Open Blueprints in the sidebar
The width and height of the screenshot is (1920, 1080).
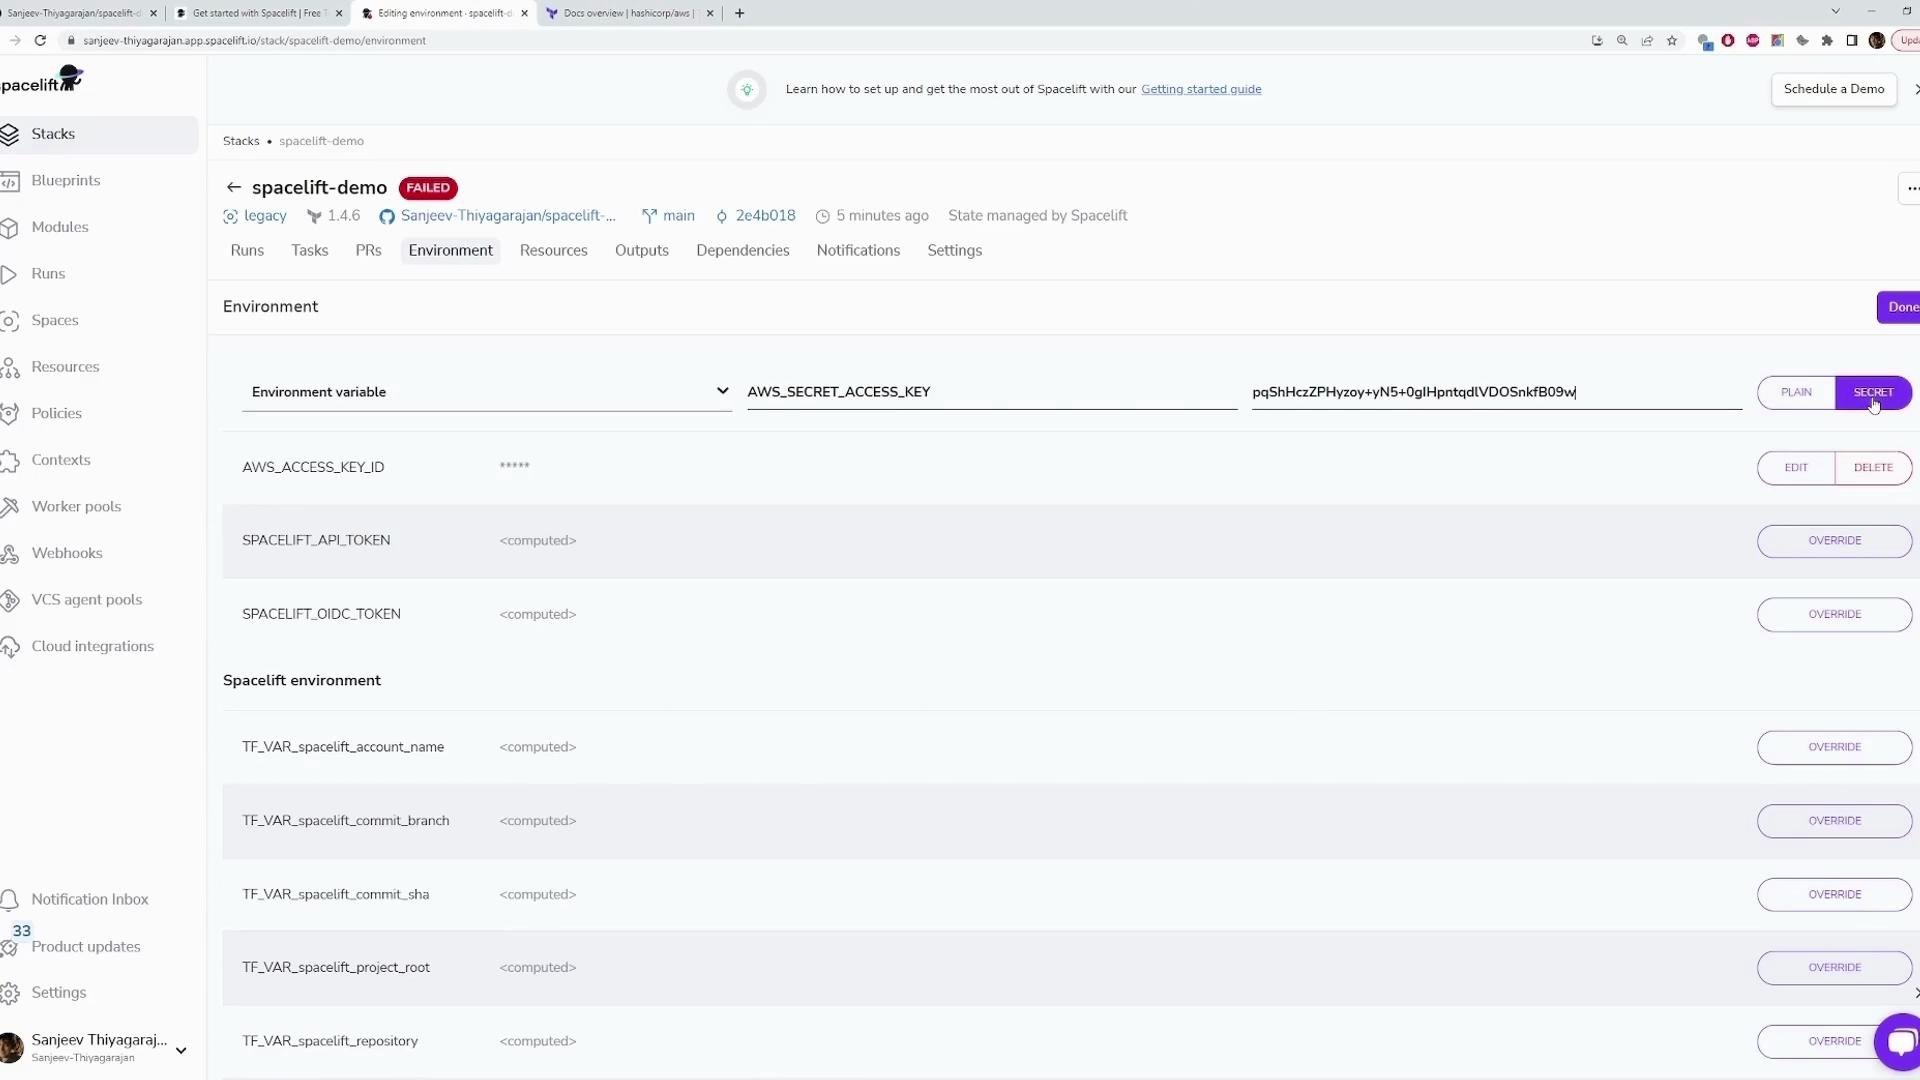click(x=65, y=181)
